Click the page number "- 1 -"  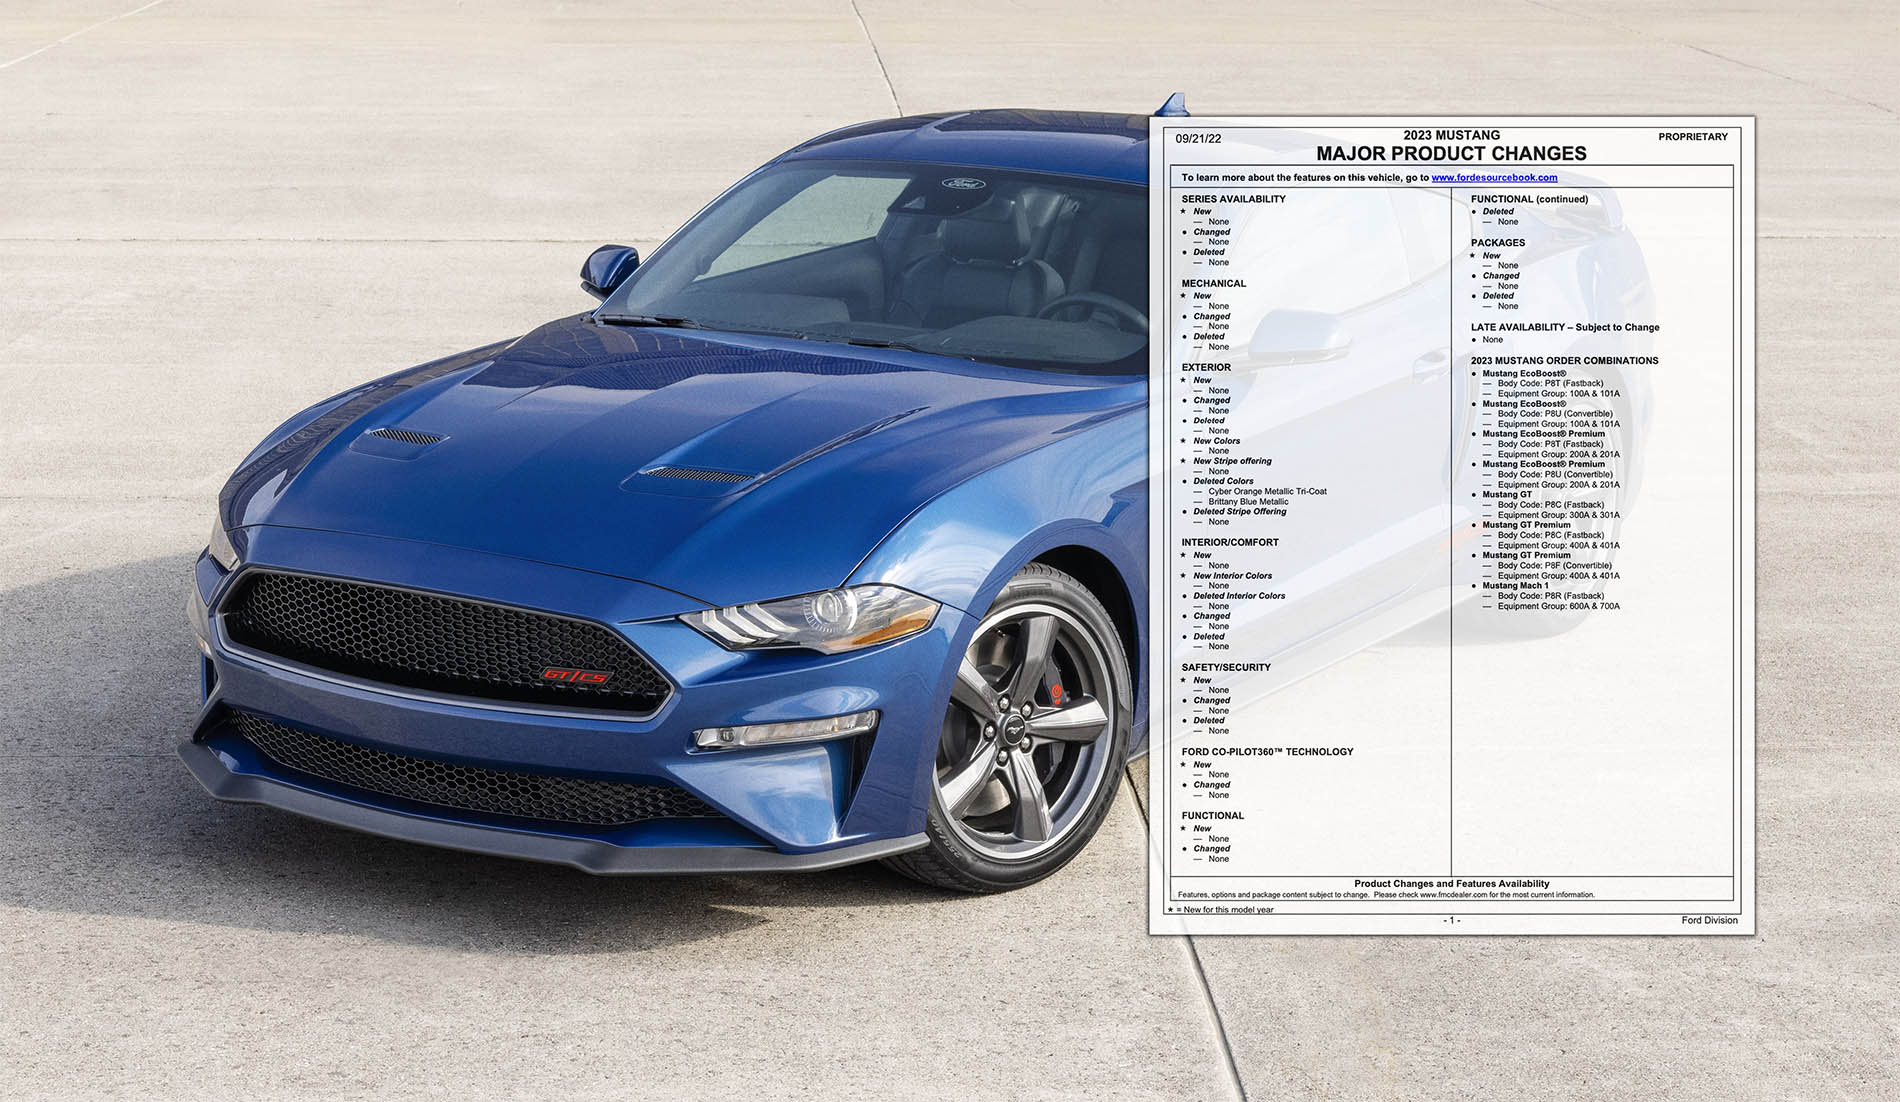click(1451, 920)
